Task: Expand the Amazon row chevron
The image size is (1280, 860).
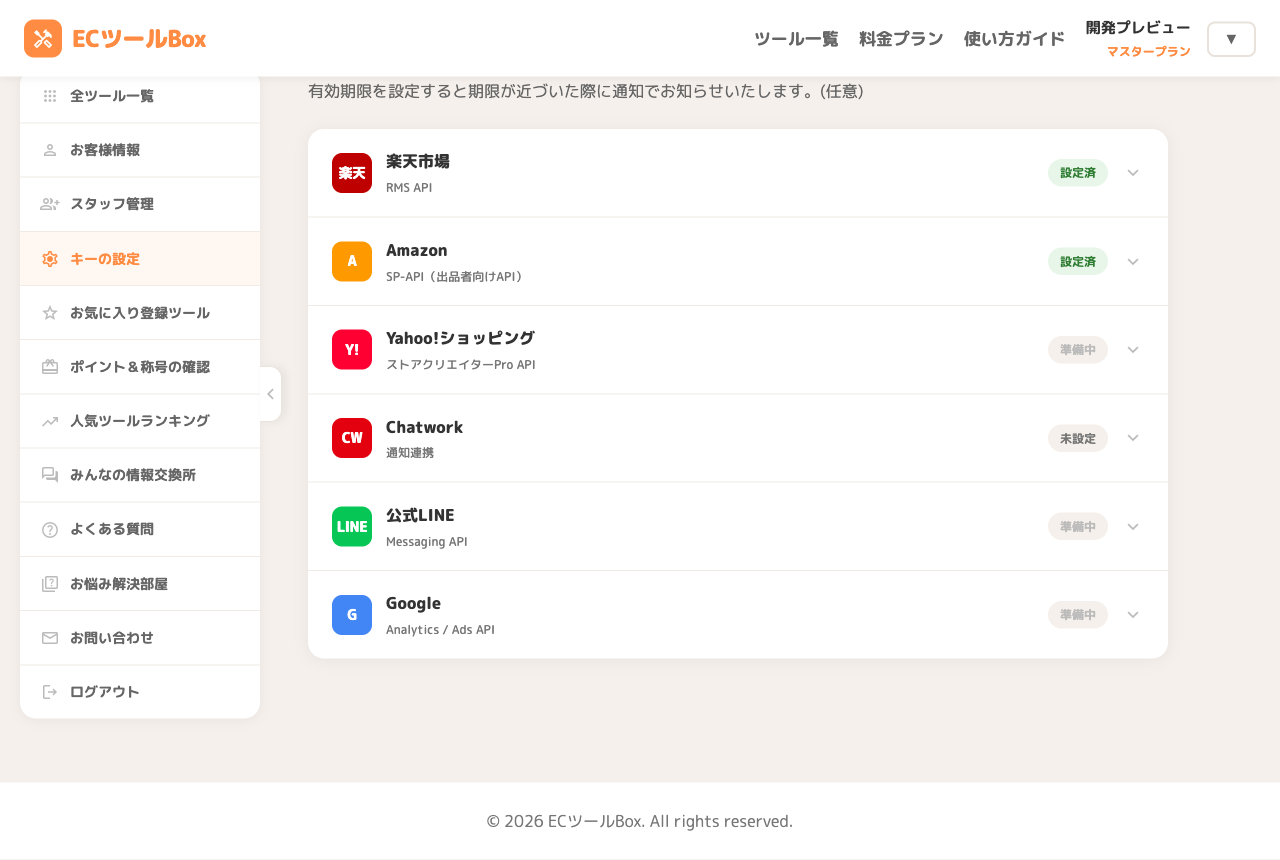Action: click(1133, 261)
